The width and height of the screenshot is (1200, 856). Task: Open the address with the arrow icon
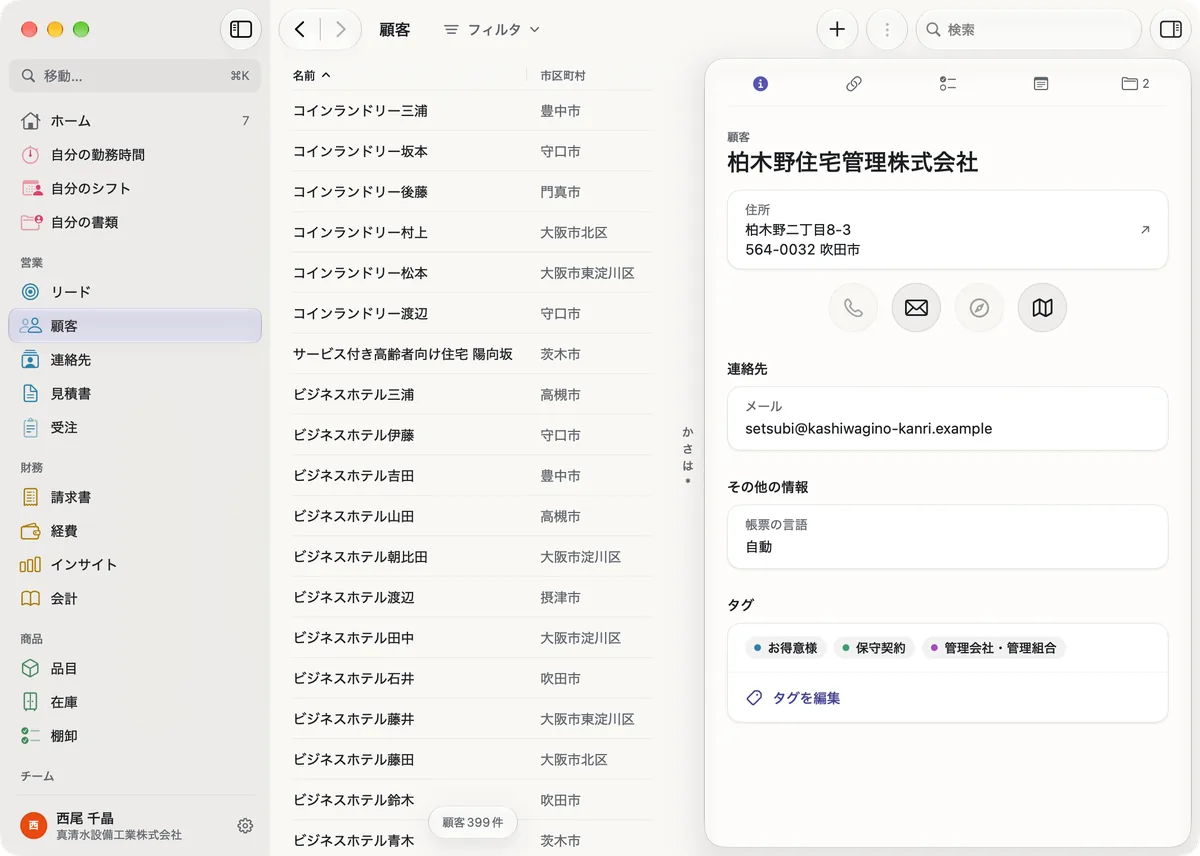pyautogui.click(x=1145, y=230)
